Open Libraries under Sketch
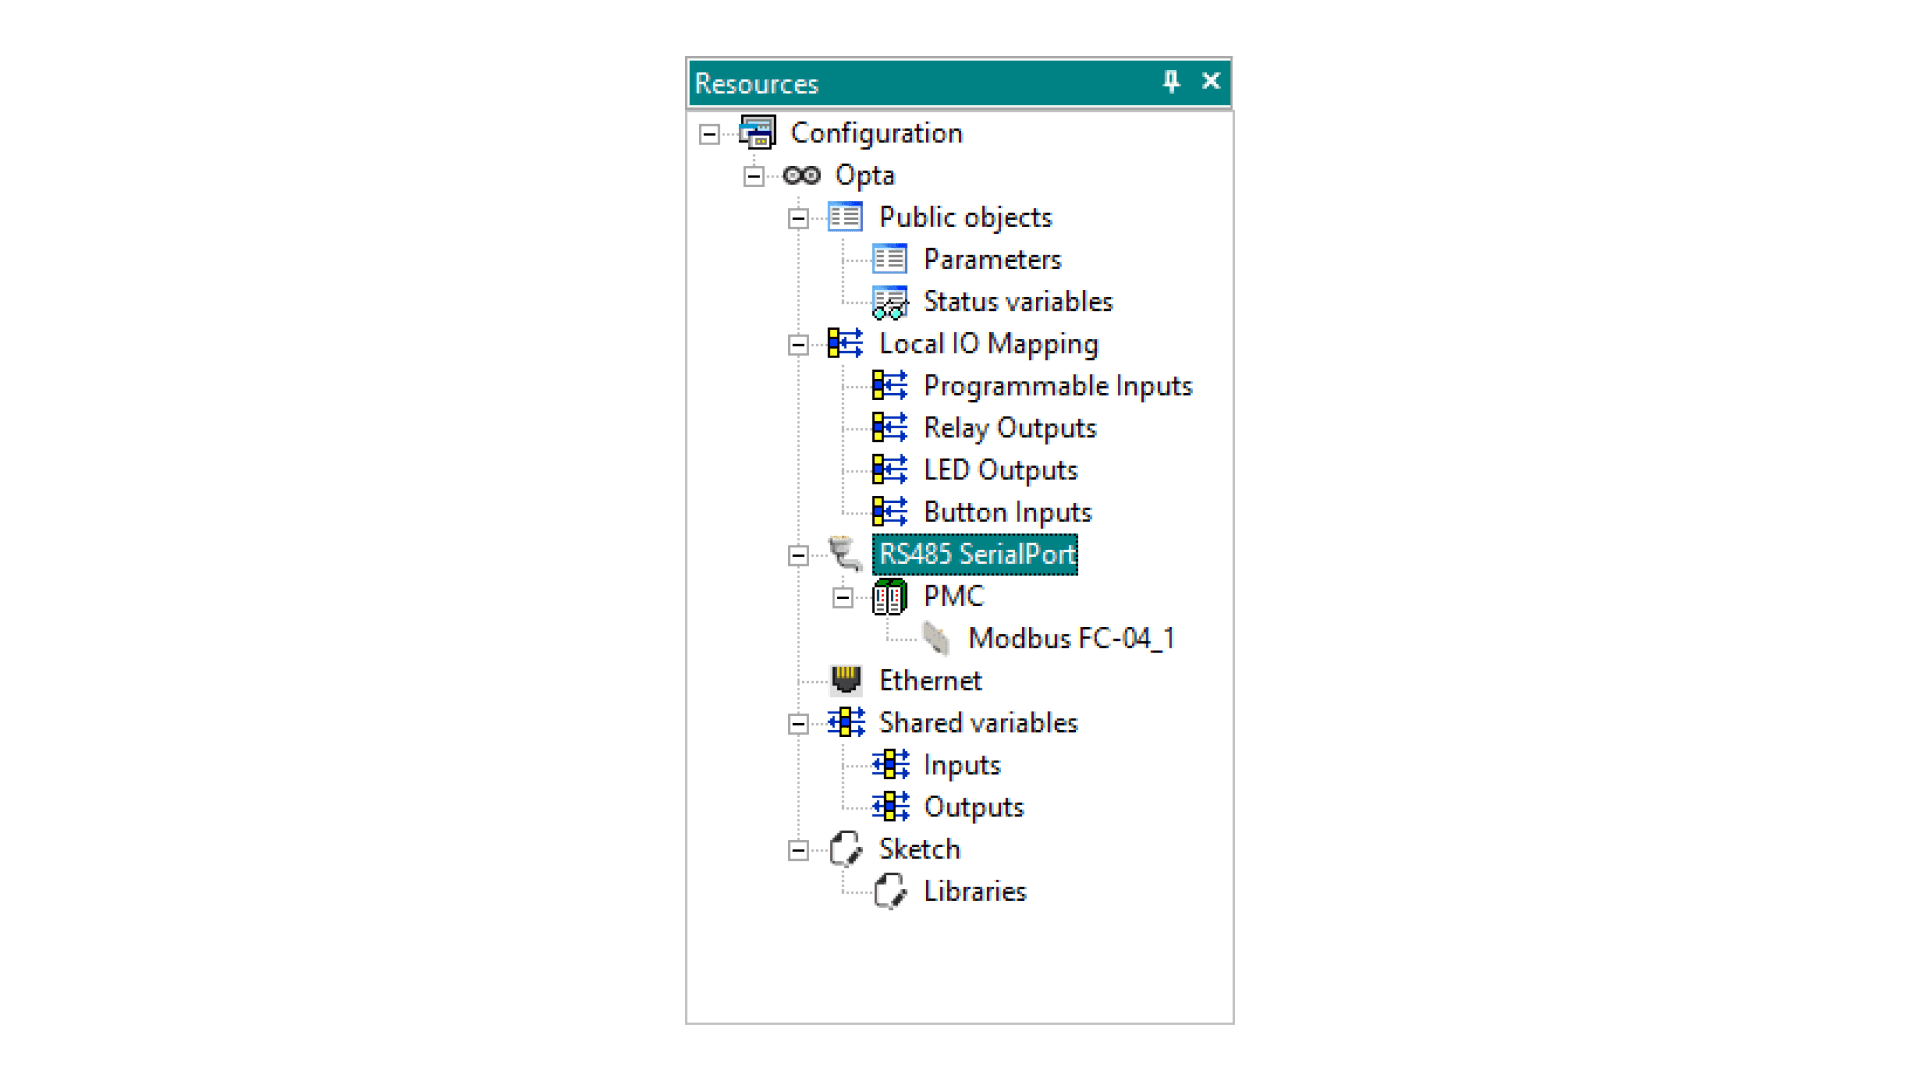The width and height of the screenshot is (1920, 1080). pos(974,891)
